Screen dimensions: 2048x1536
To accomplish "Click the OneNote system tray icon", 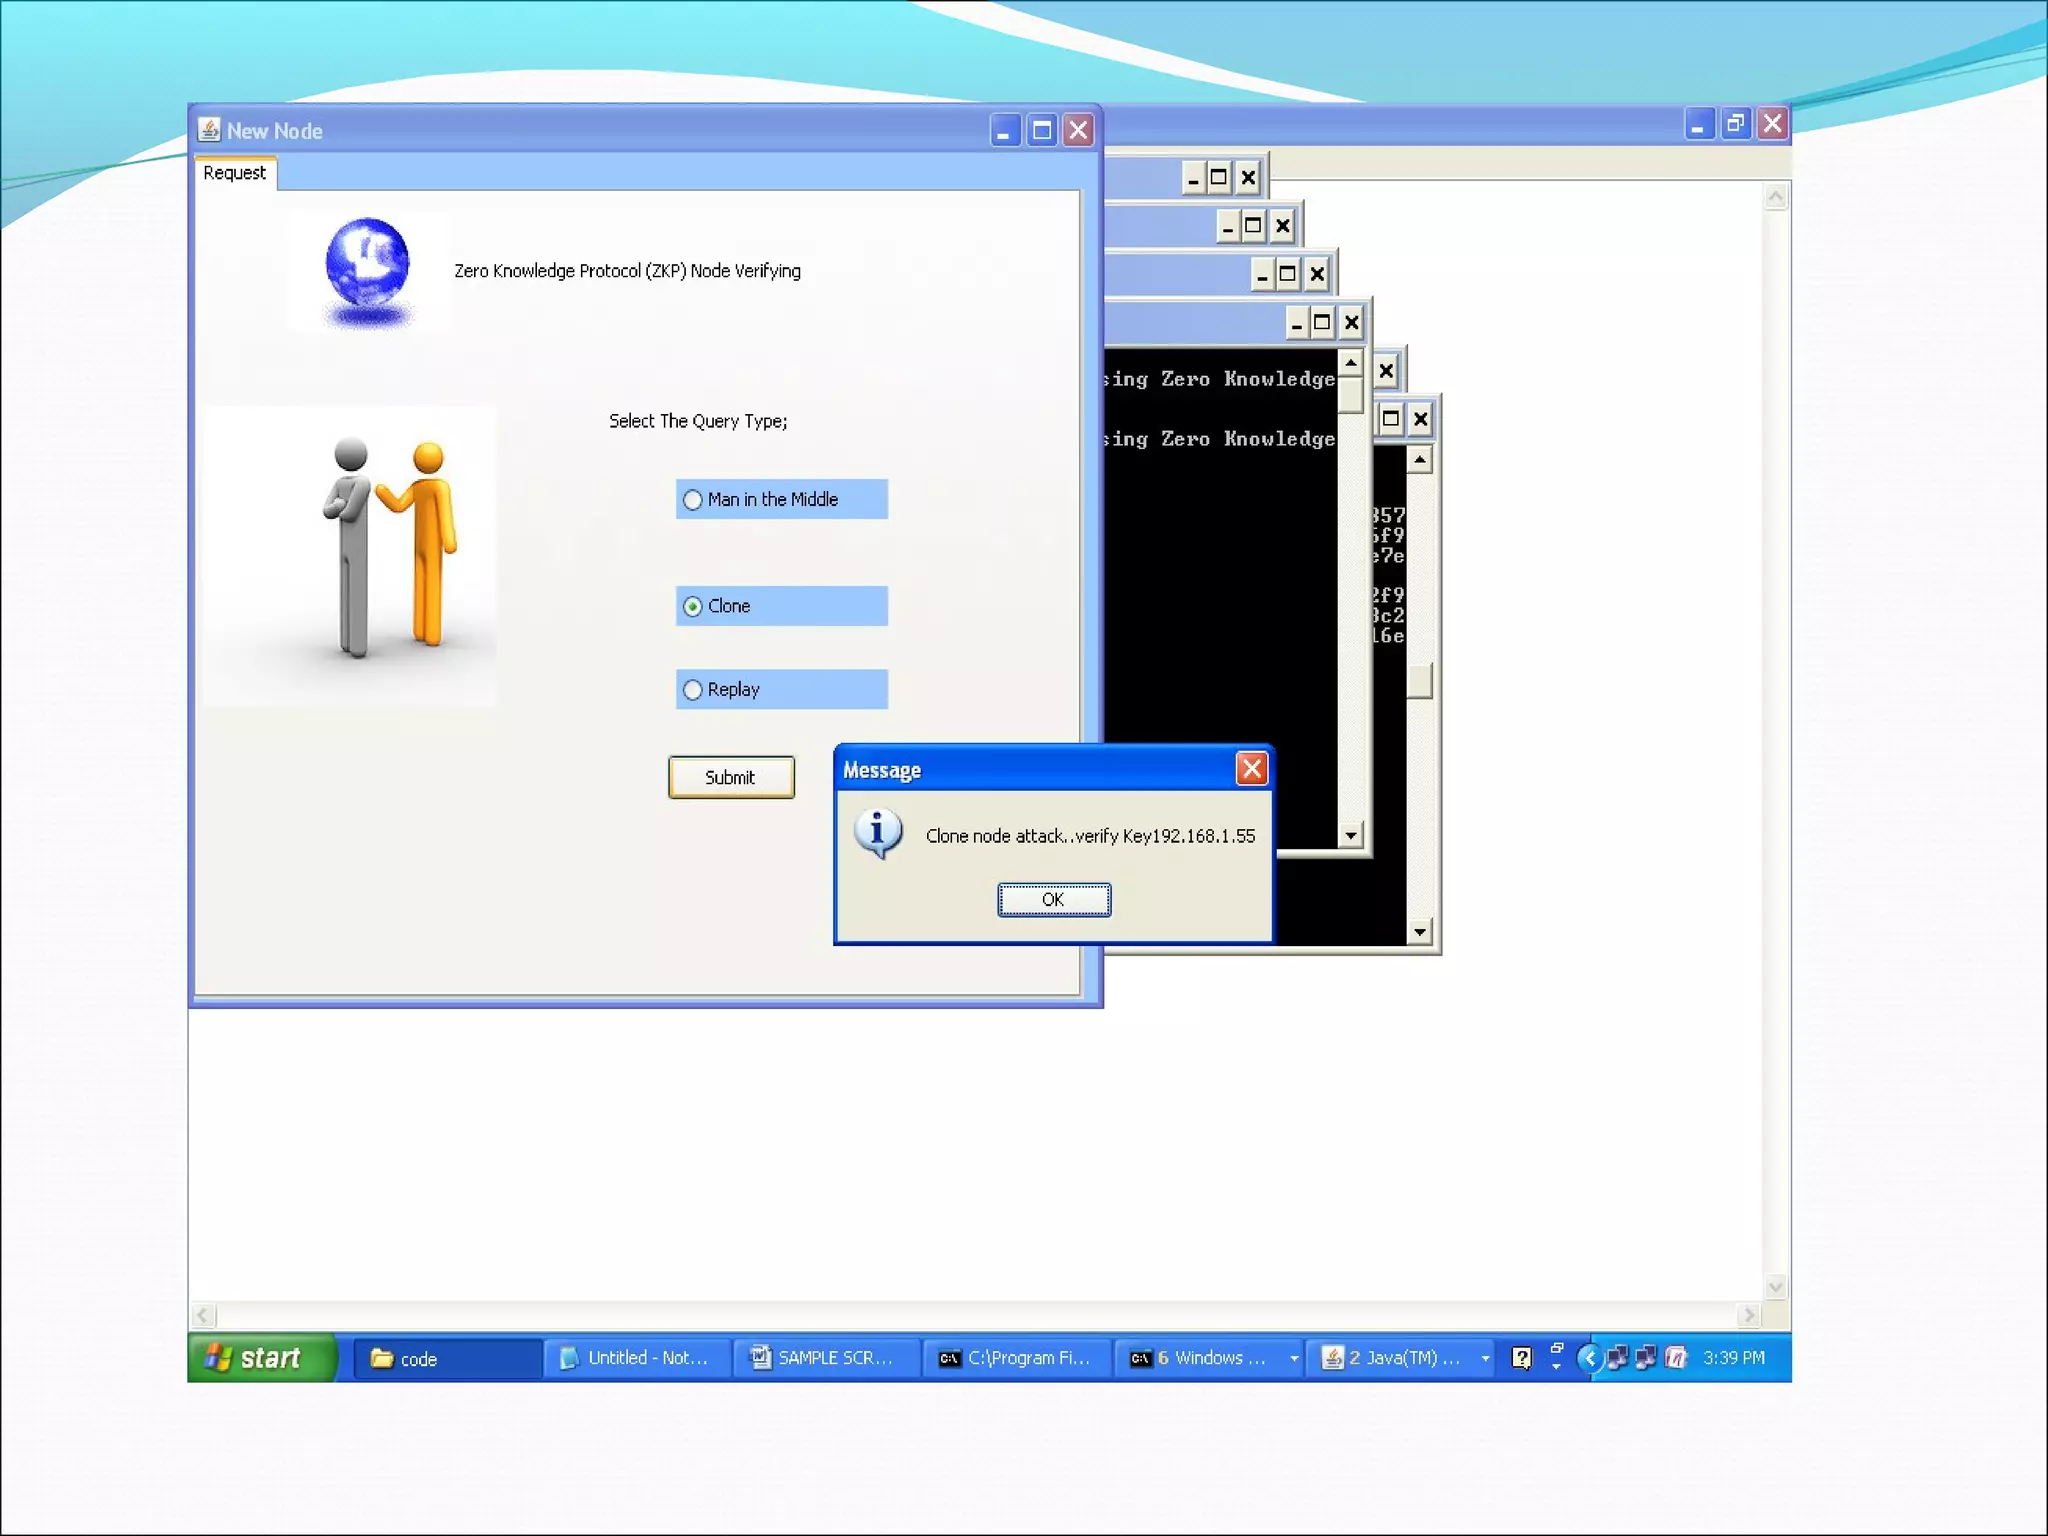I will 1676,1357.
